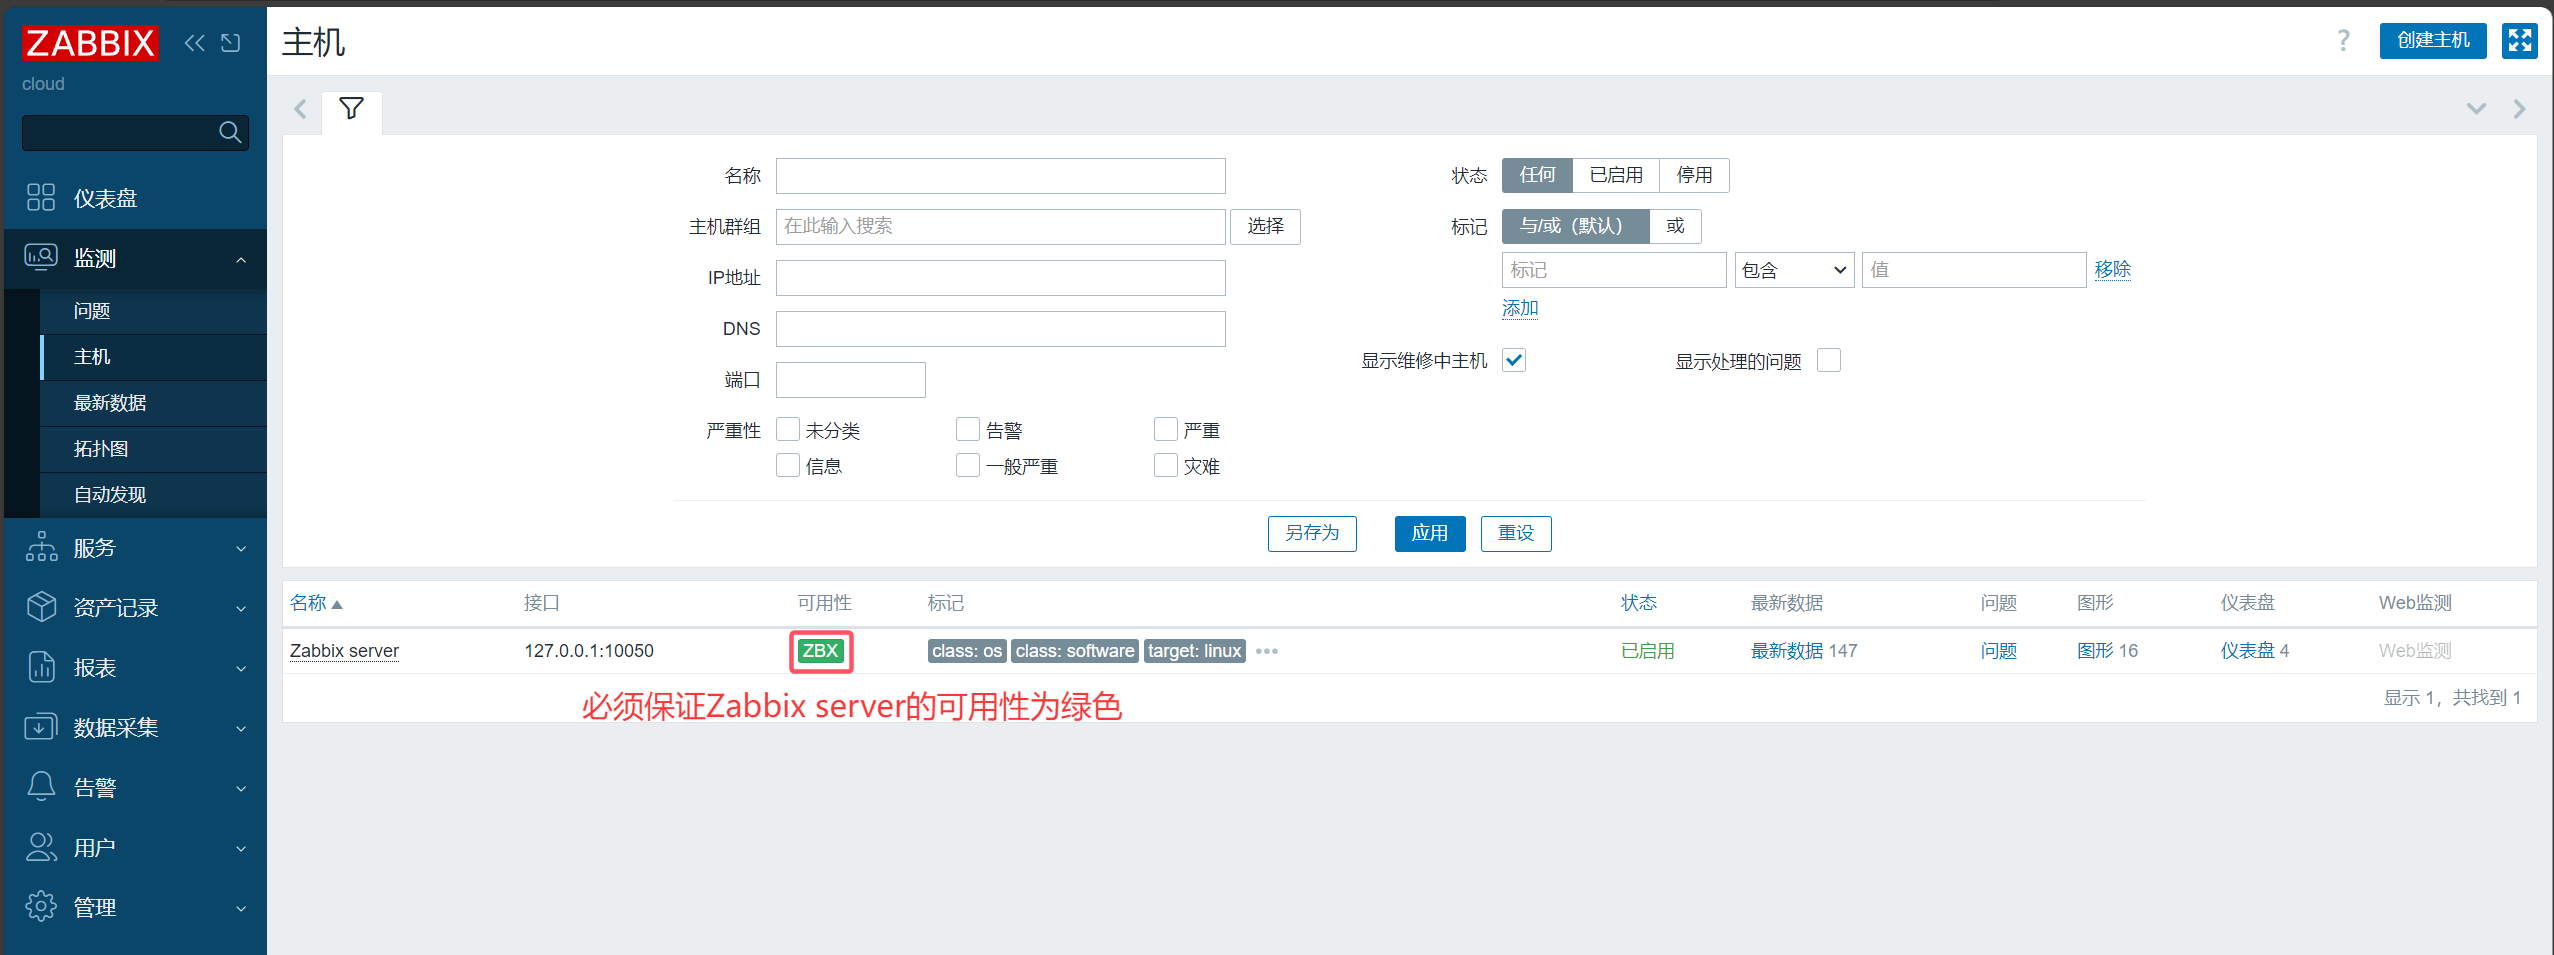Expand the 资产记录 menu chevron
Image resolution: width=2554 pixels, height=955 pixels.
[241, 609]
